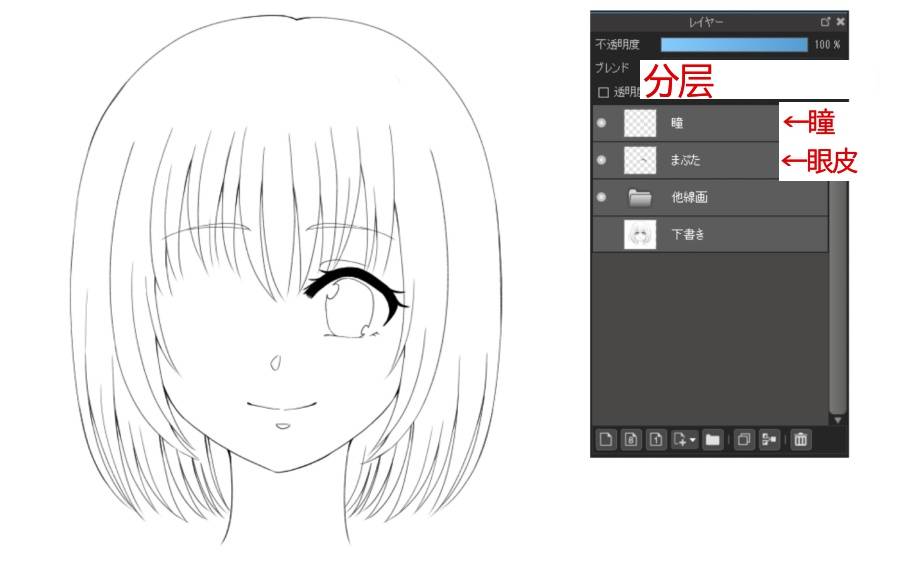
Task: Add a new 1-bit layer
Action: [655, 440]
